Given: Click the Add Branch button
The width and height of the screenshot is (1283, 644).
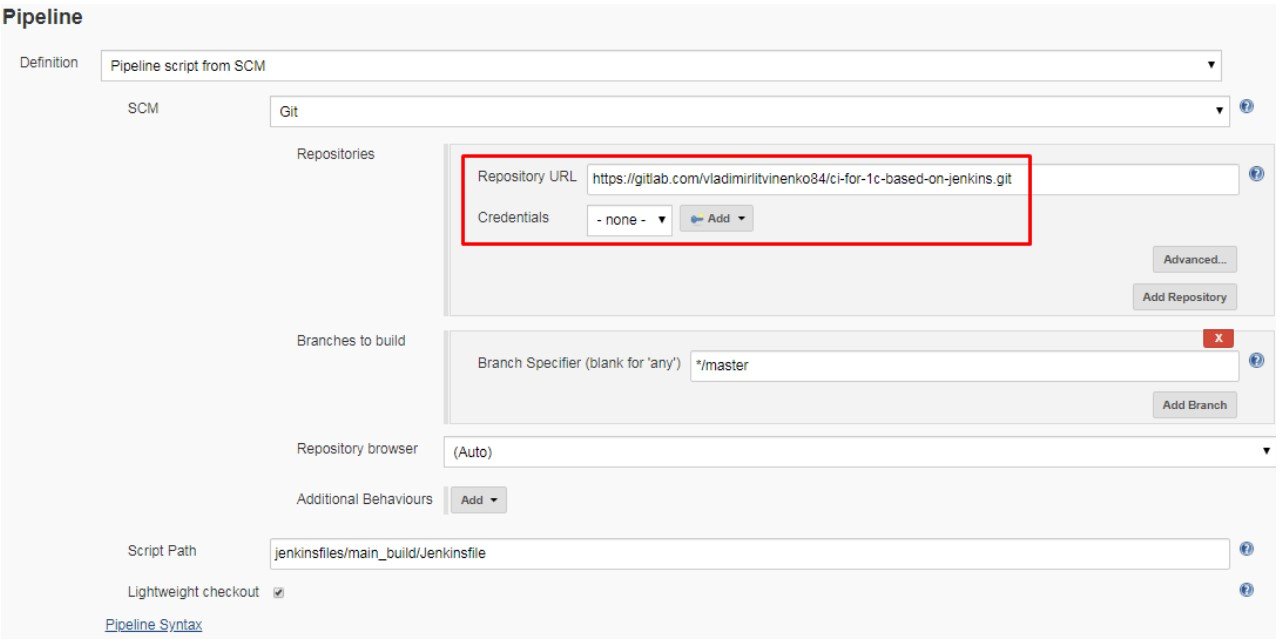Looking at the screenshot, I should point(1194,405).
